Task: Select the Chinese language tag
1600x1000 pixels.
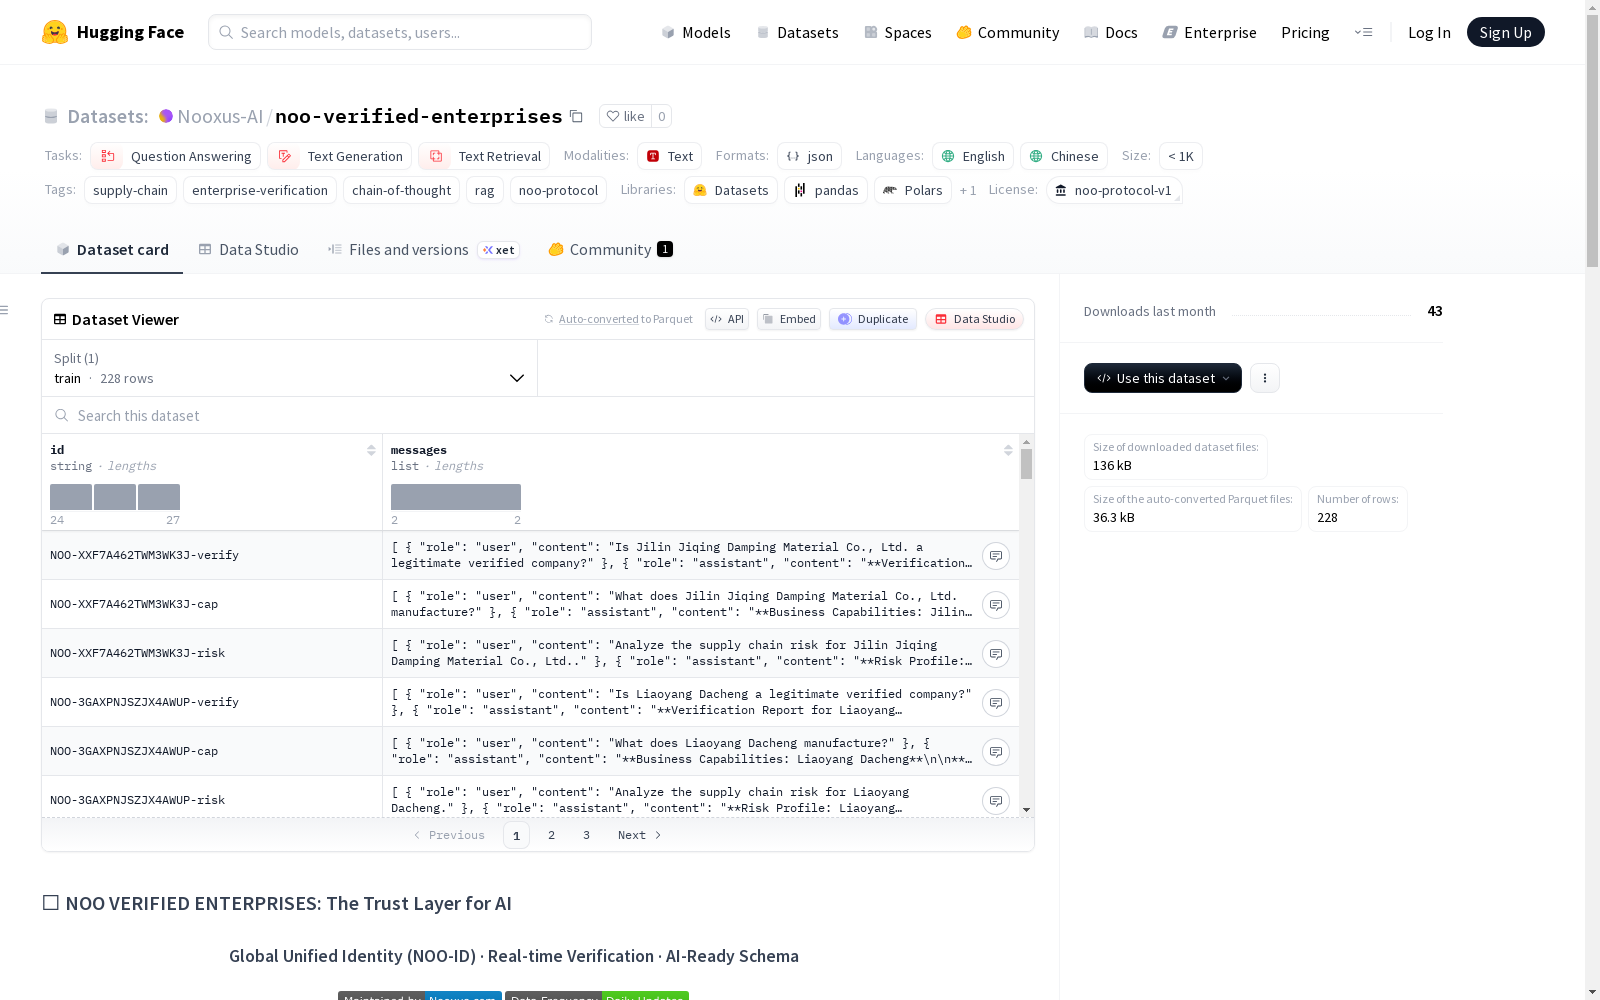Action: pyautogui.click(x=1064, y=156)
